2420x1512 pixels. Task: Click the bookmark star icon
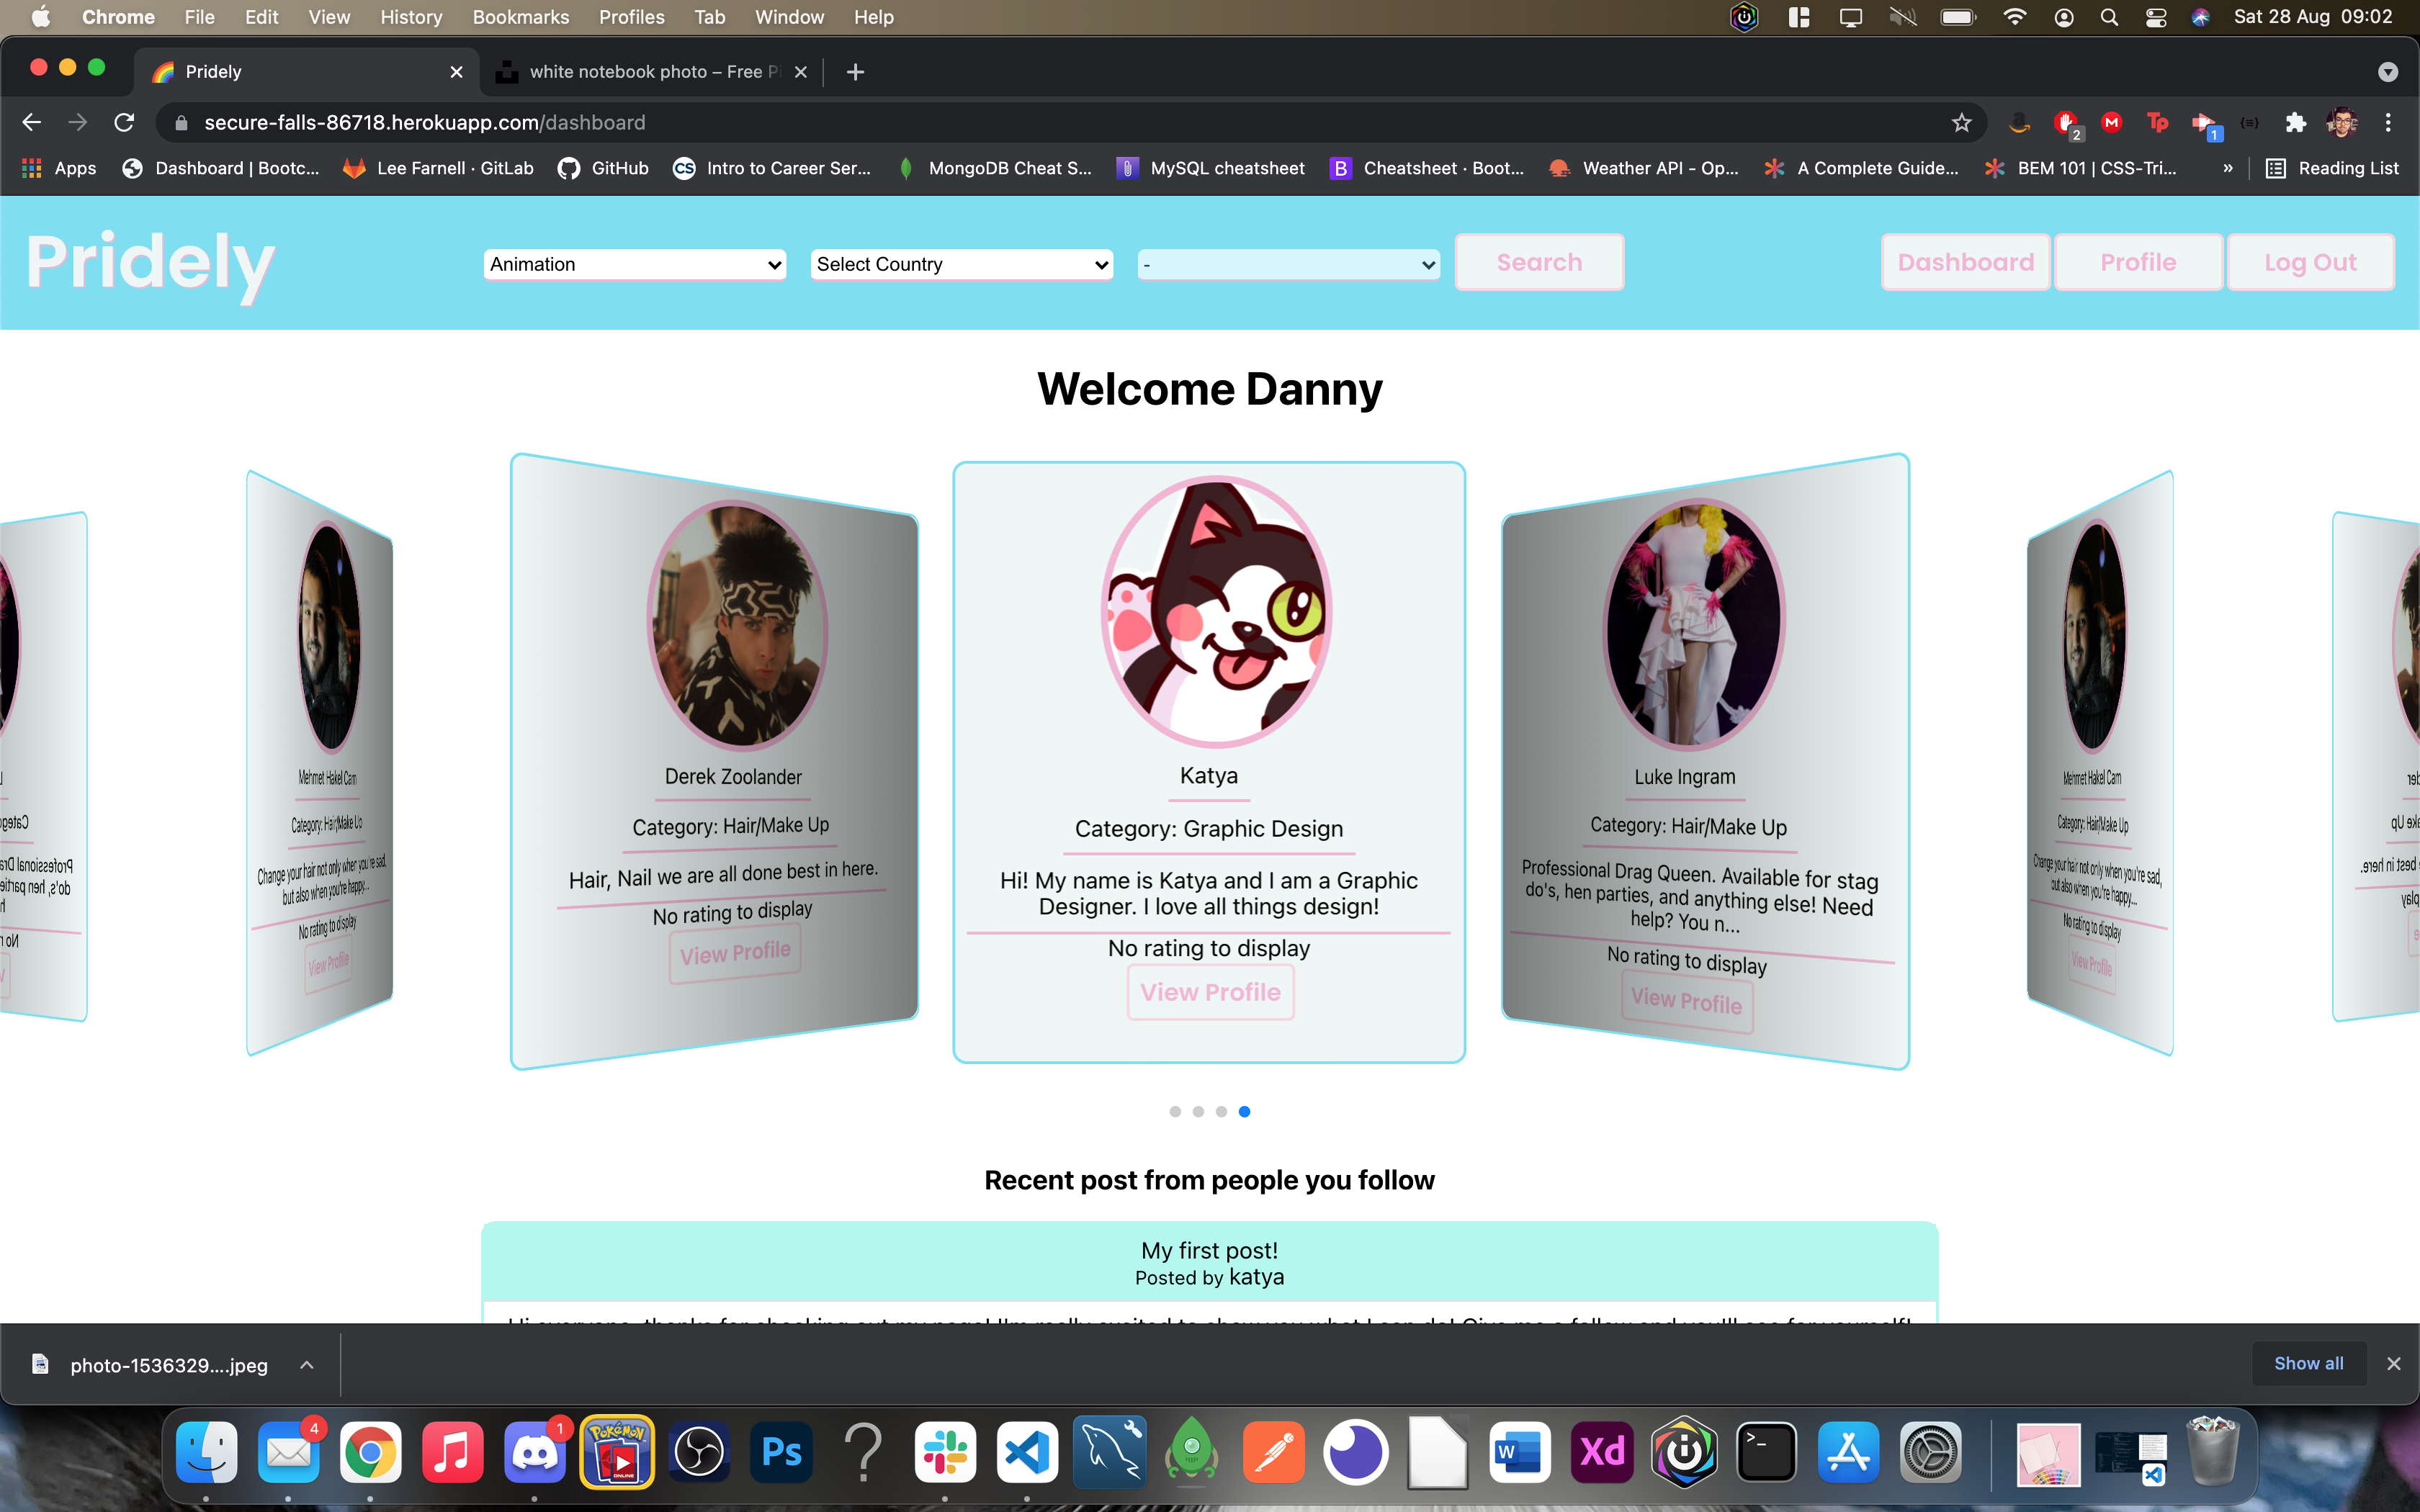(1961, 122)
